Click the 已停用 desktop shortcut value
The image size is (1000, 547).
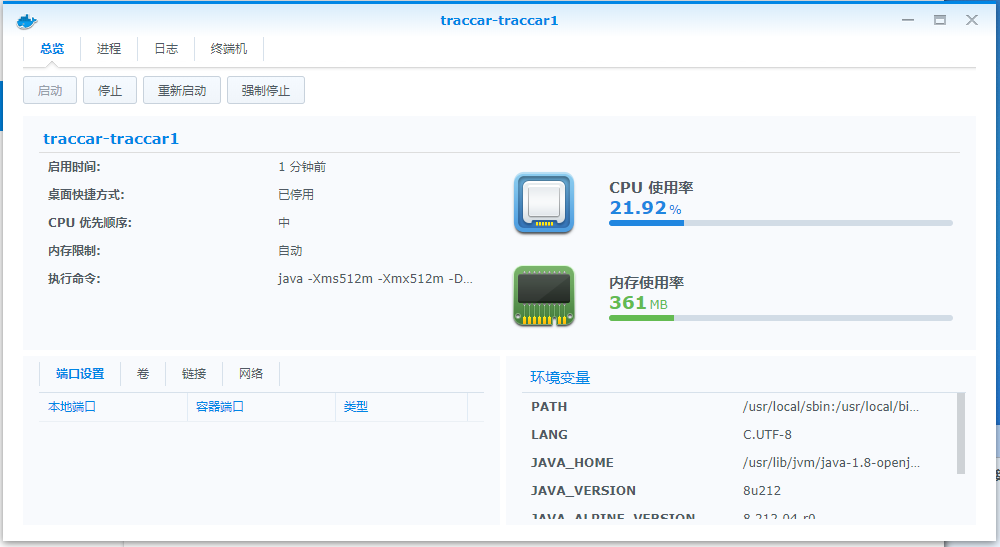click(x=296, y=194)
